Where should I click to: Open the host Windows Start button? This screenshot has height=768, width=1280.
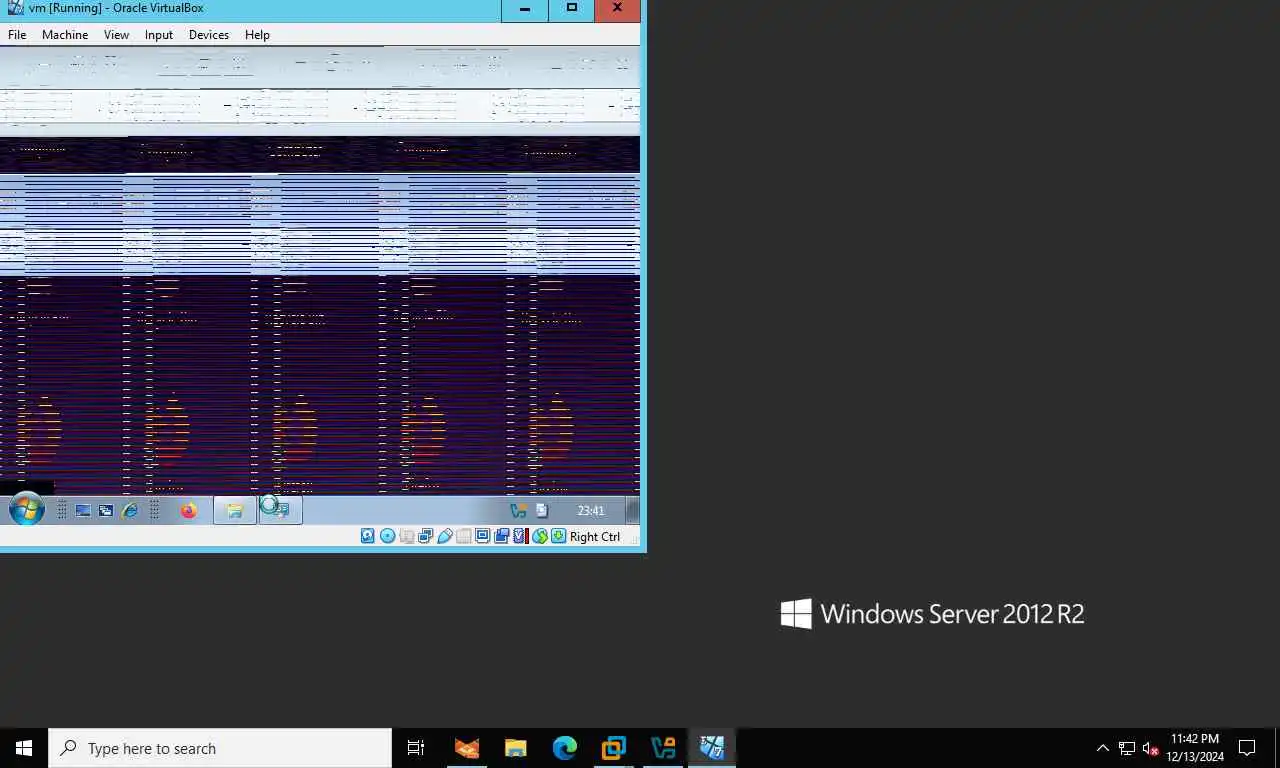point(24,748)
